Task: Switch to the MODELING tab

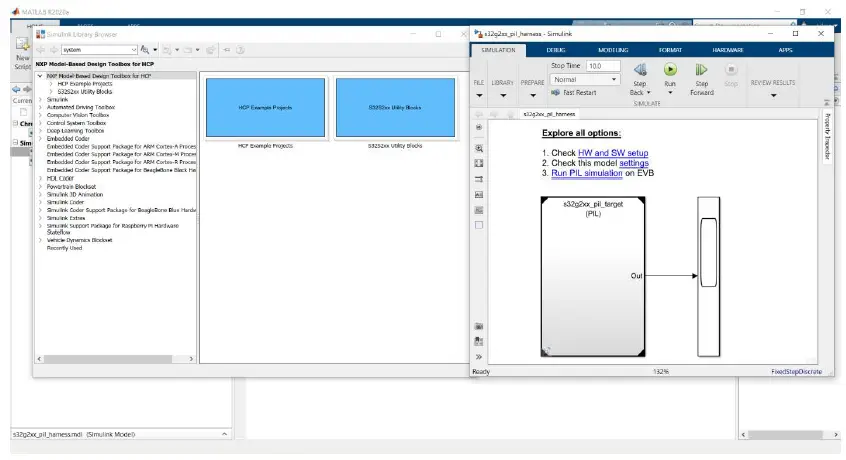Action: 613,50
